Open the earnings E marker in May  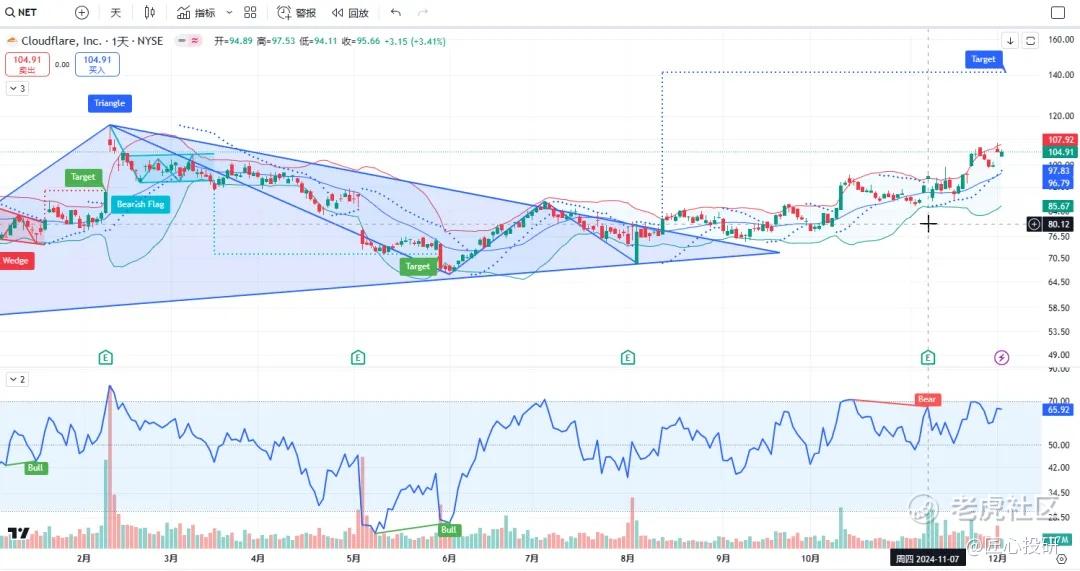358,357
